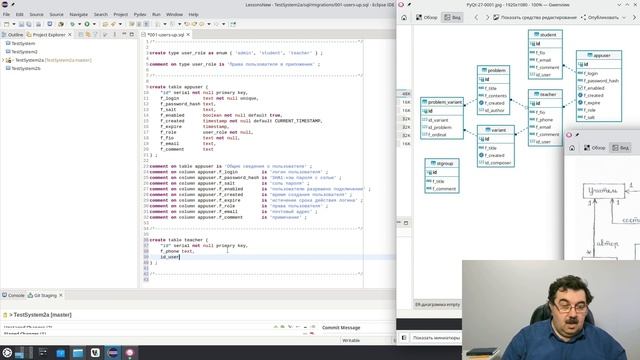This screenshot has width=640, height=360.
Task: Click Collapse All icon in Project Explorer
Action: click(81, 35)
